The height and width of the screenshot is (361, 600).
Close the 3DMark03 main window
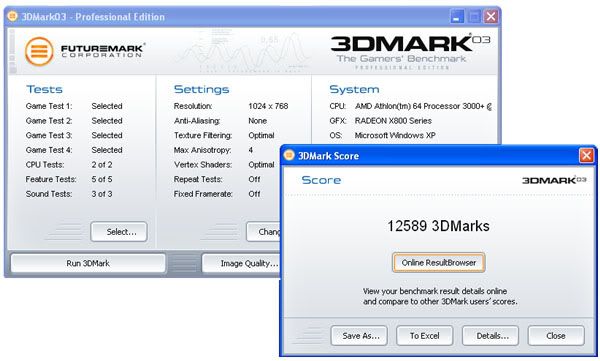click(x=491, y=16)
